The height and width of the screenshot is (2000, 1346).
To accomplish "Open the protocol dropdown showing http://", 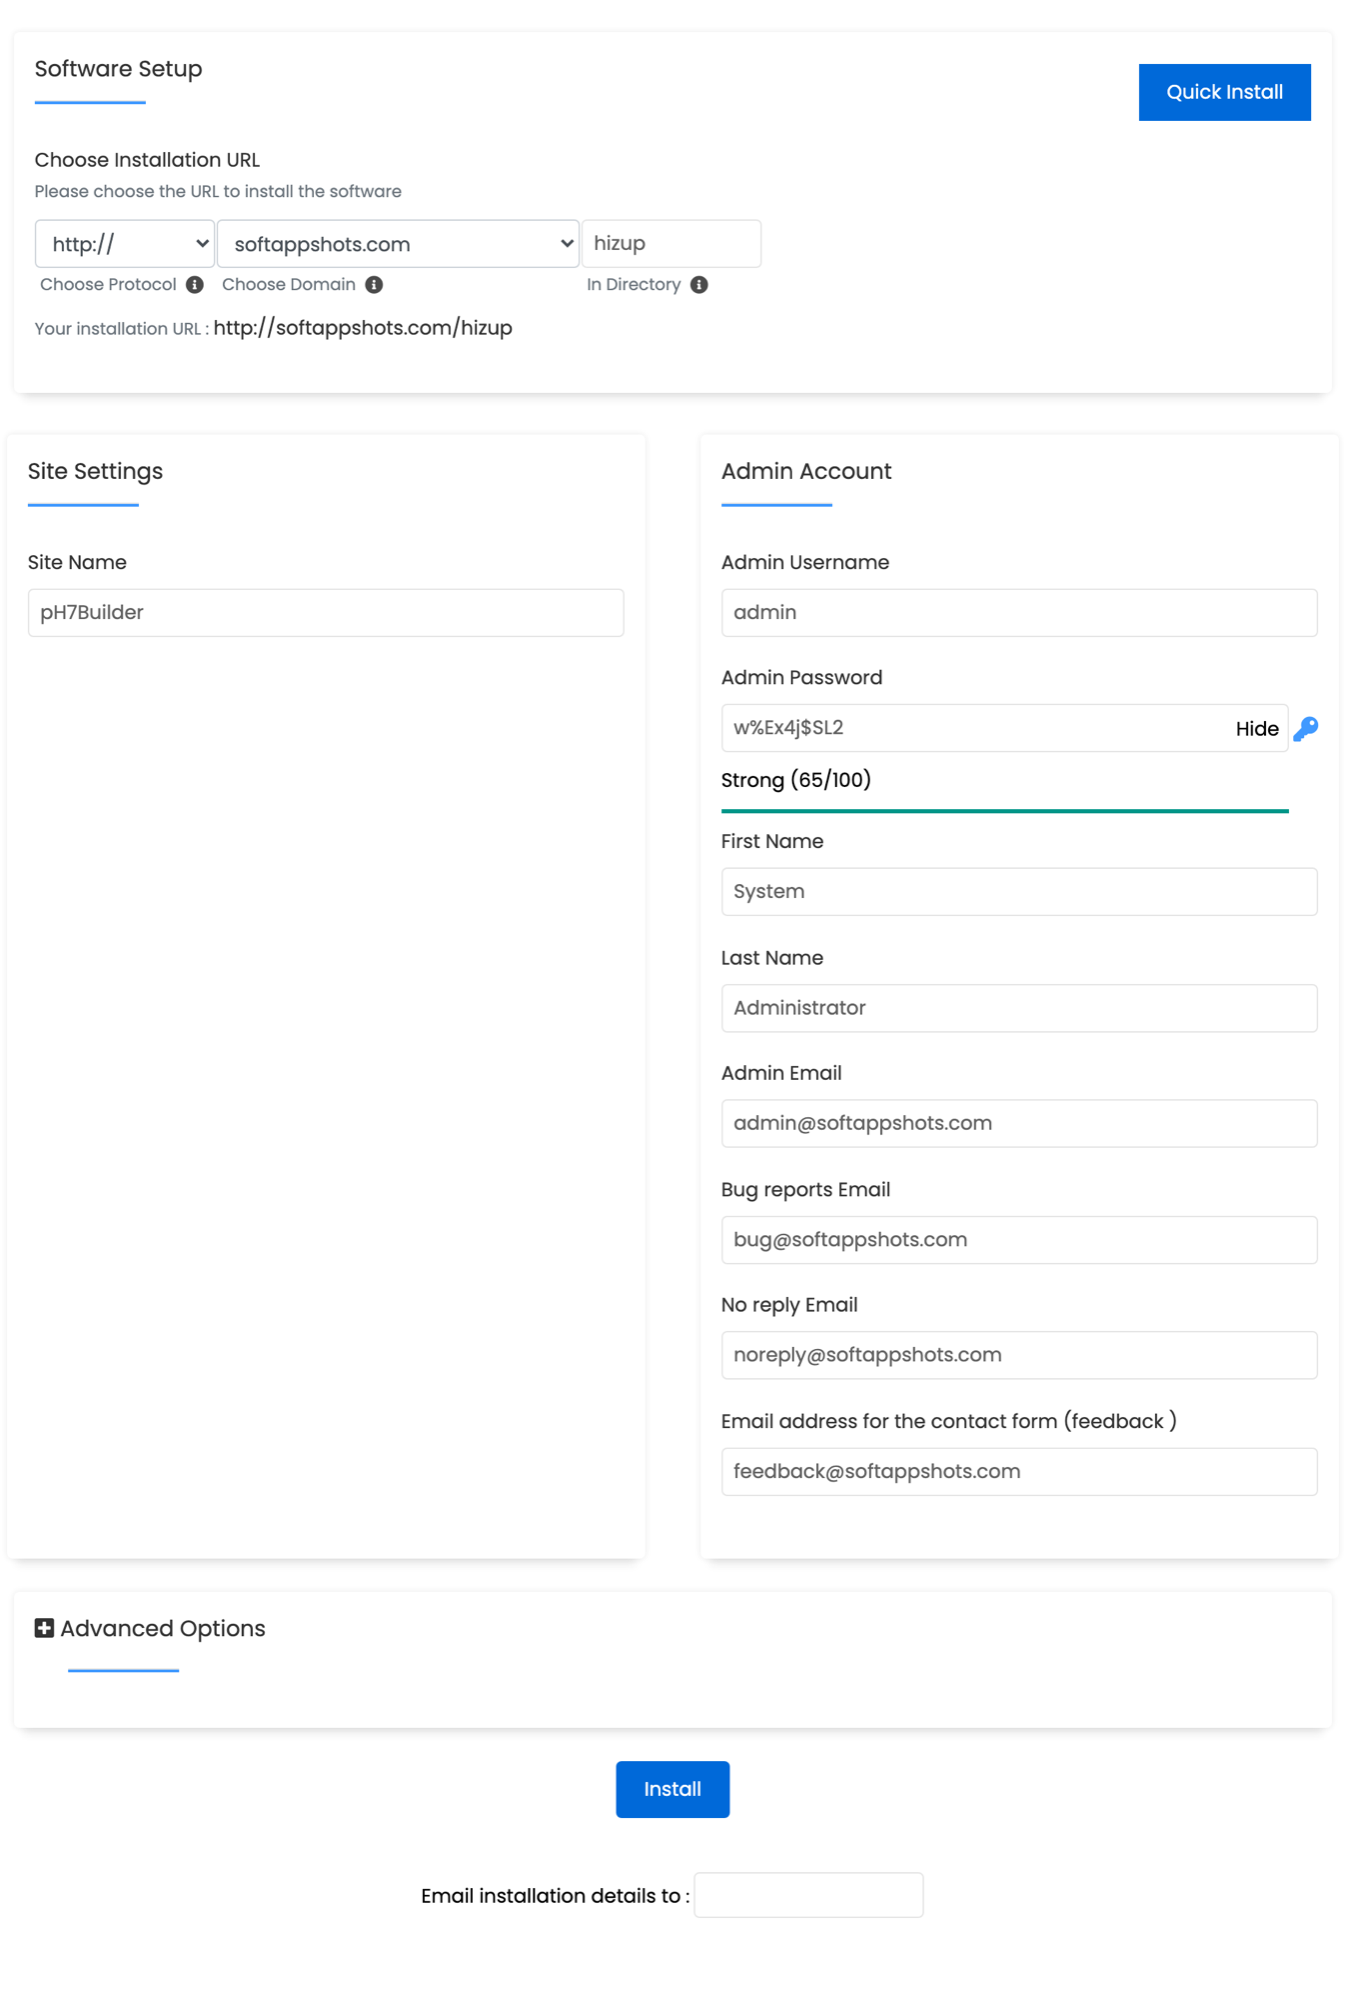I will [124, 243].
